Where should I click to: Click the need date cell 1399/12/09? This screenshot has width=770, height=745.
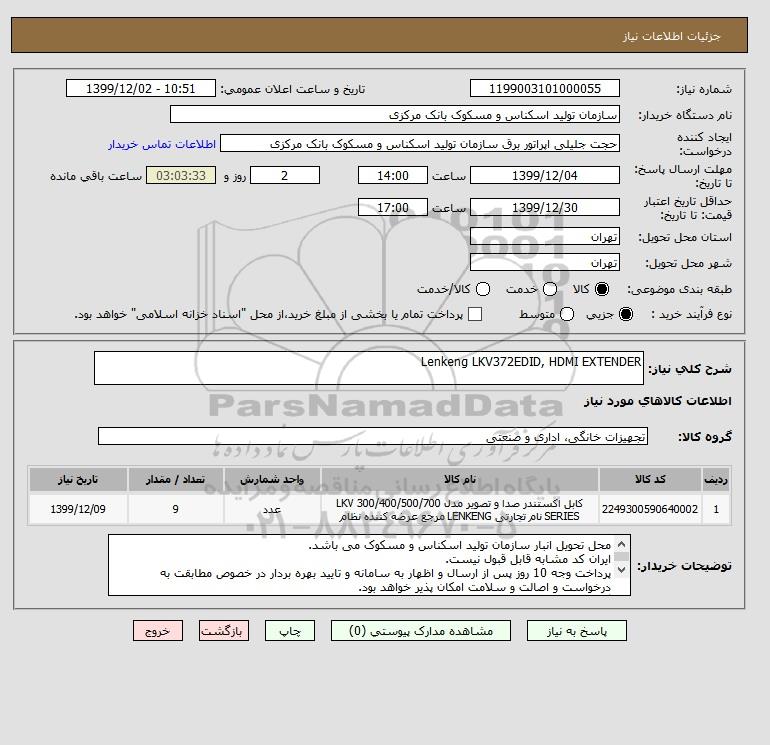pyautogui.click(x=78, y=509)
